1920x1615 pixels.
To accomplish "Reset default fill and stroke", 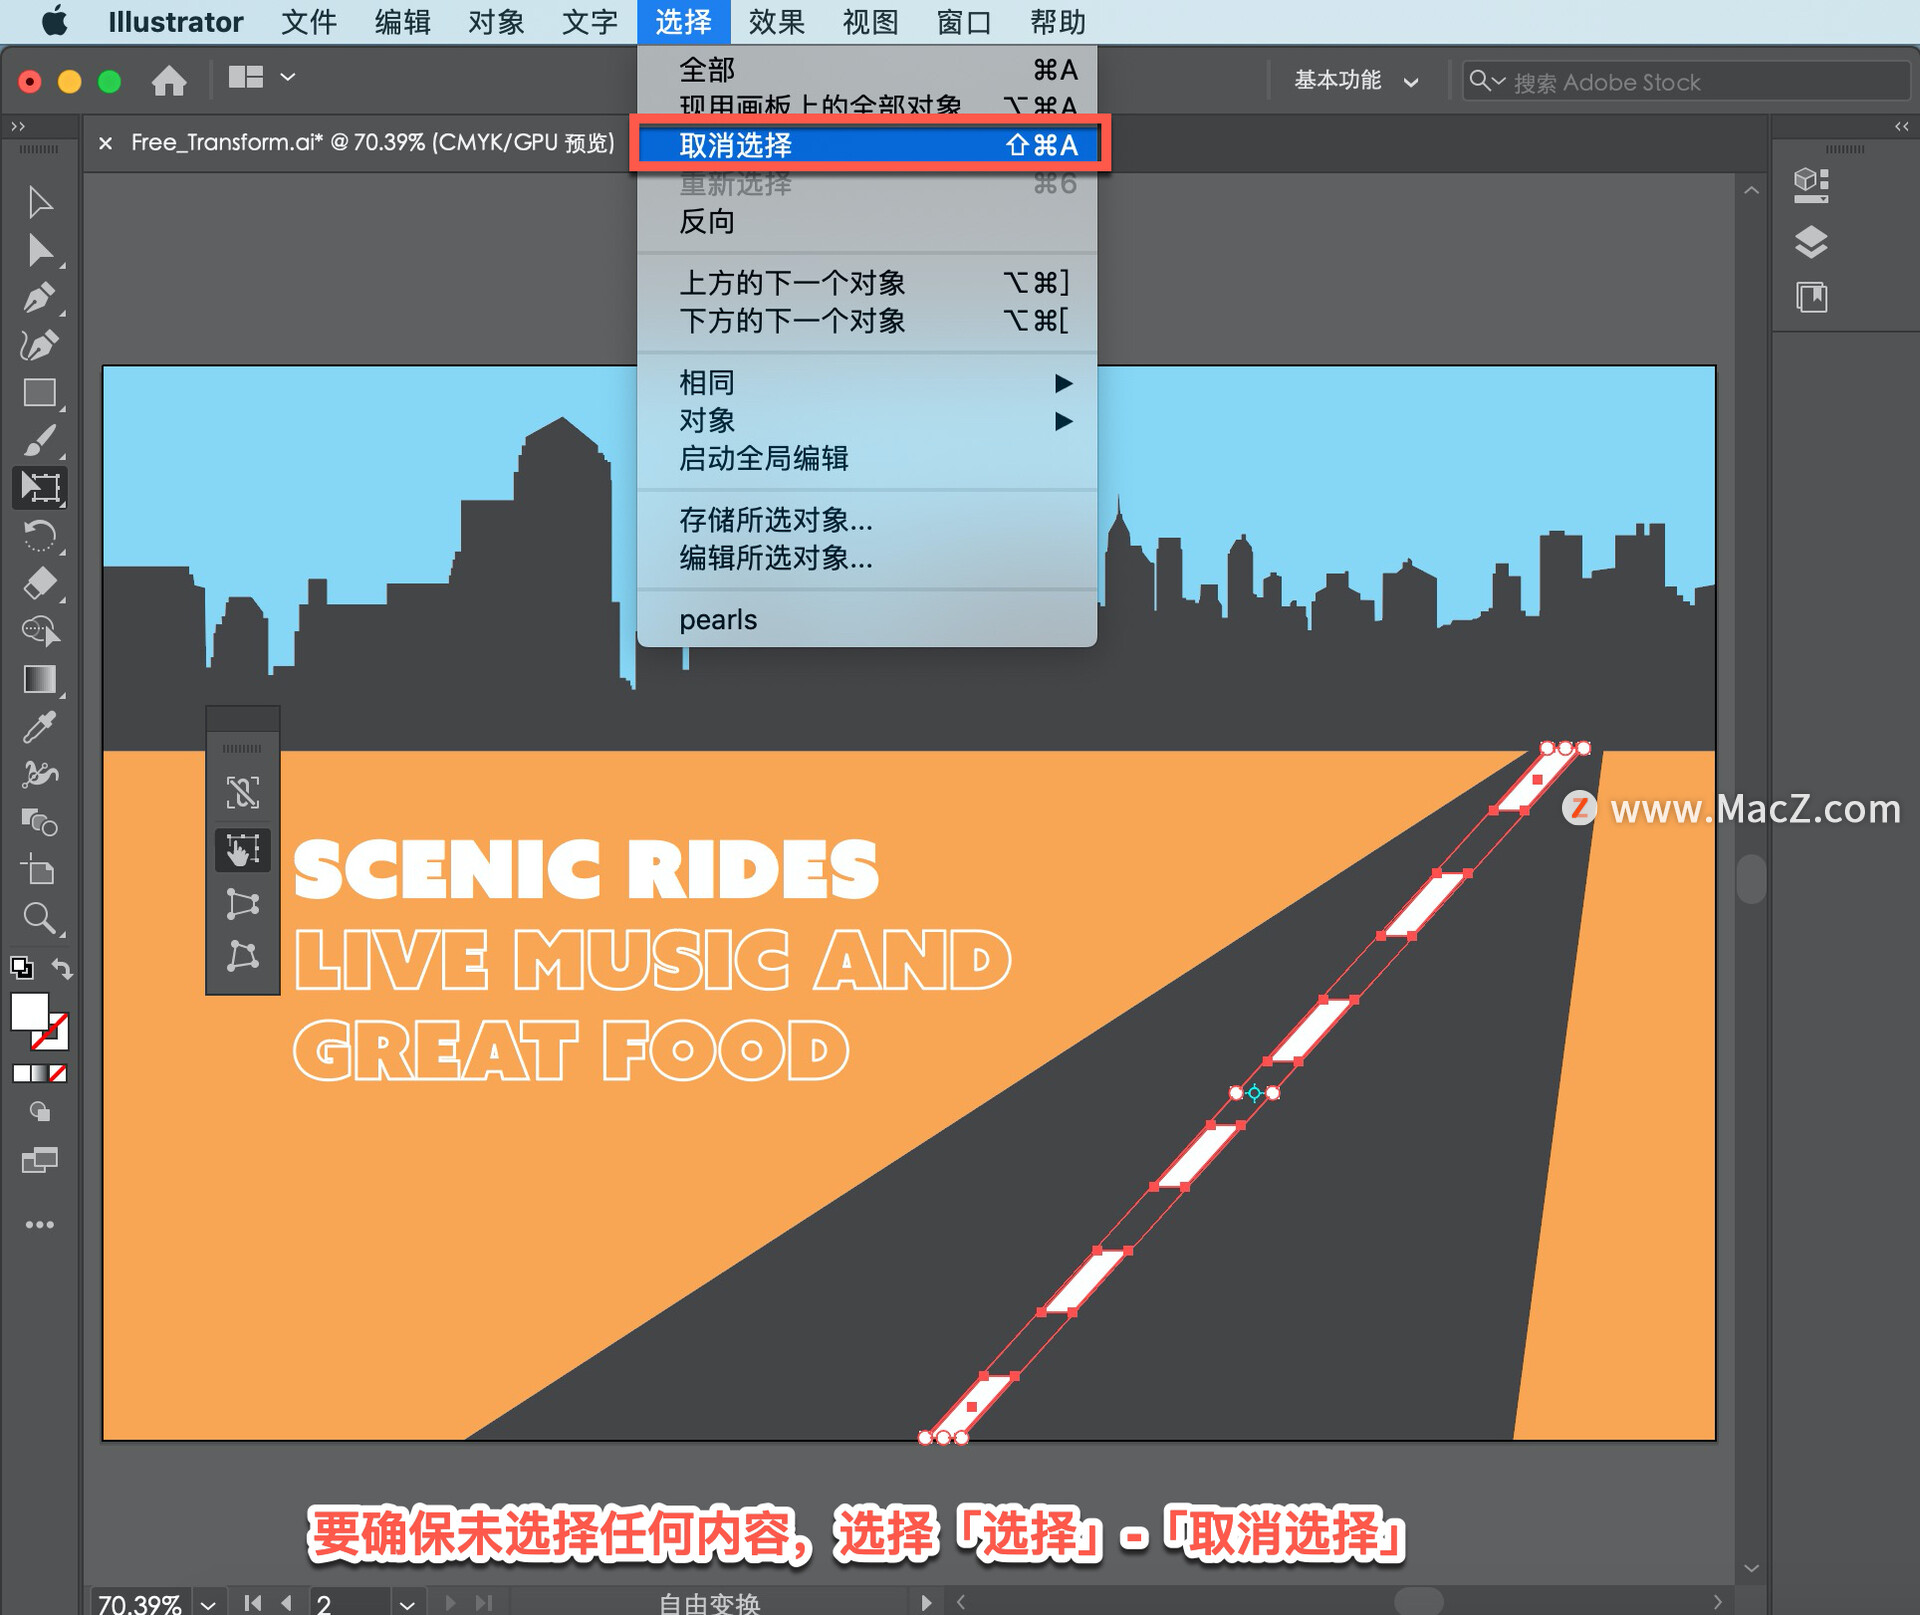I will click(x=21, y=968).
